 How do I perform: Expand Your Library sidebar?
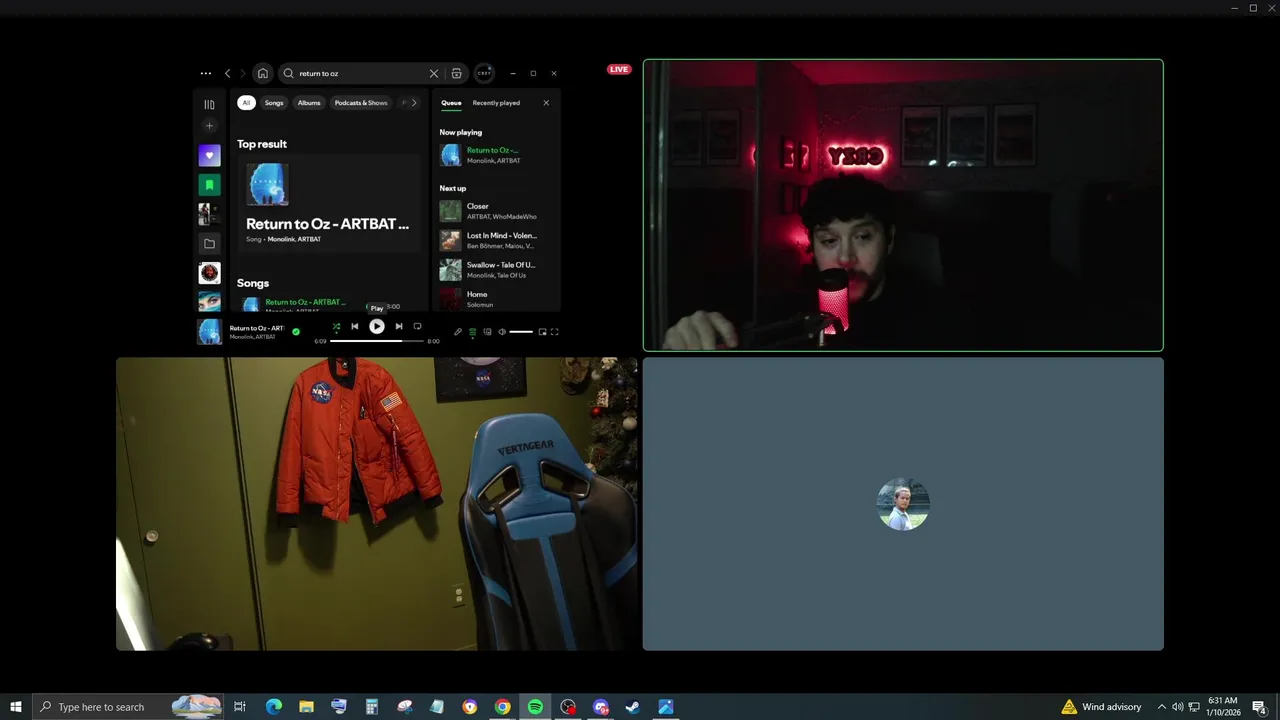[x=209, y=104]
